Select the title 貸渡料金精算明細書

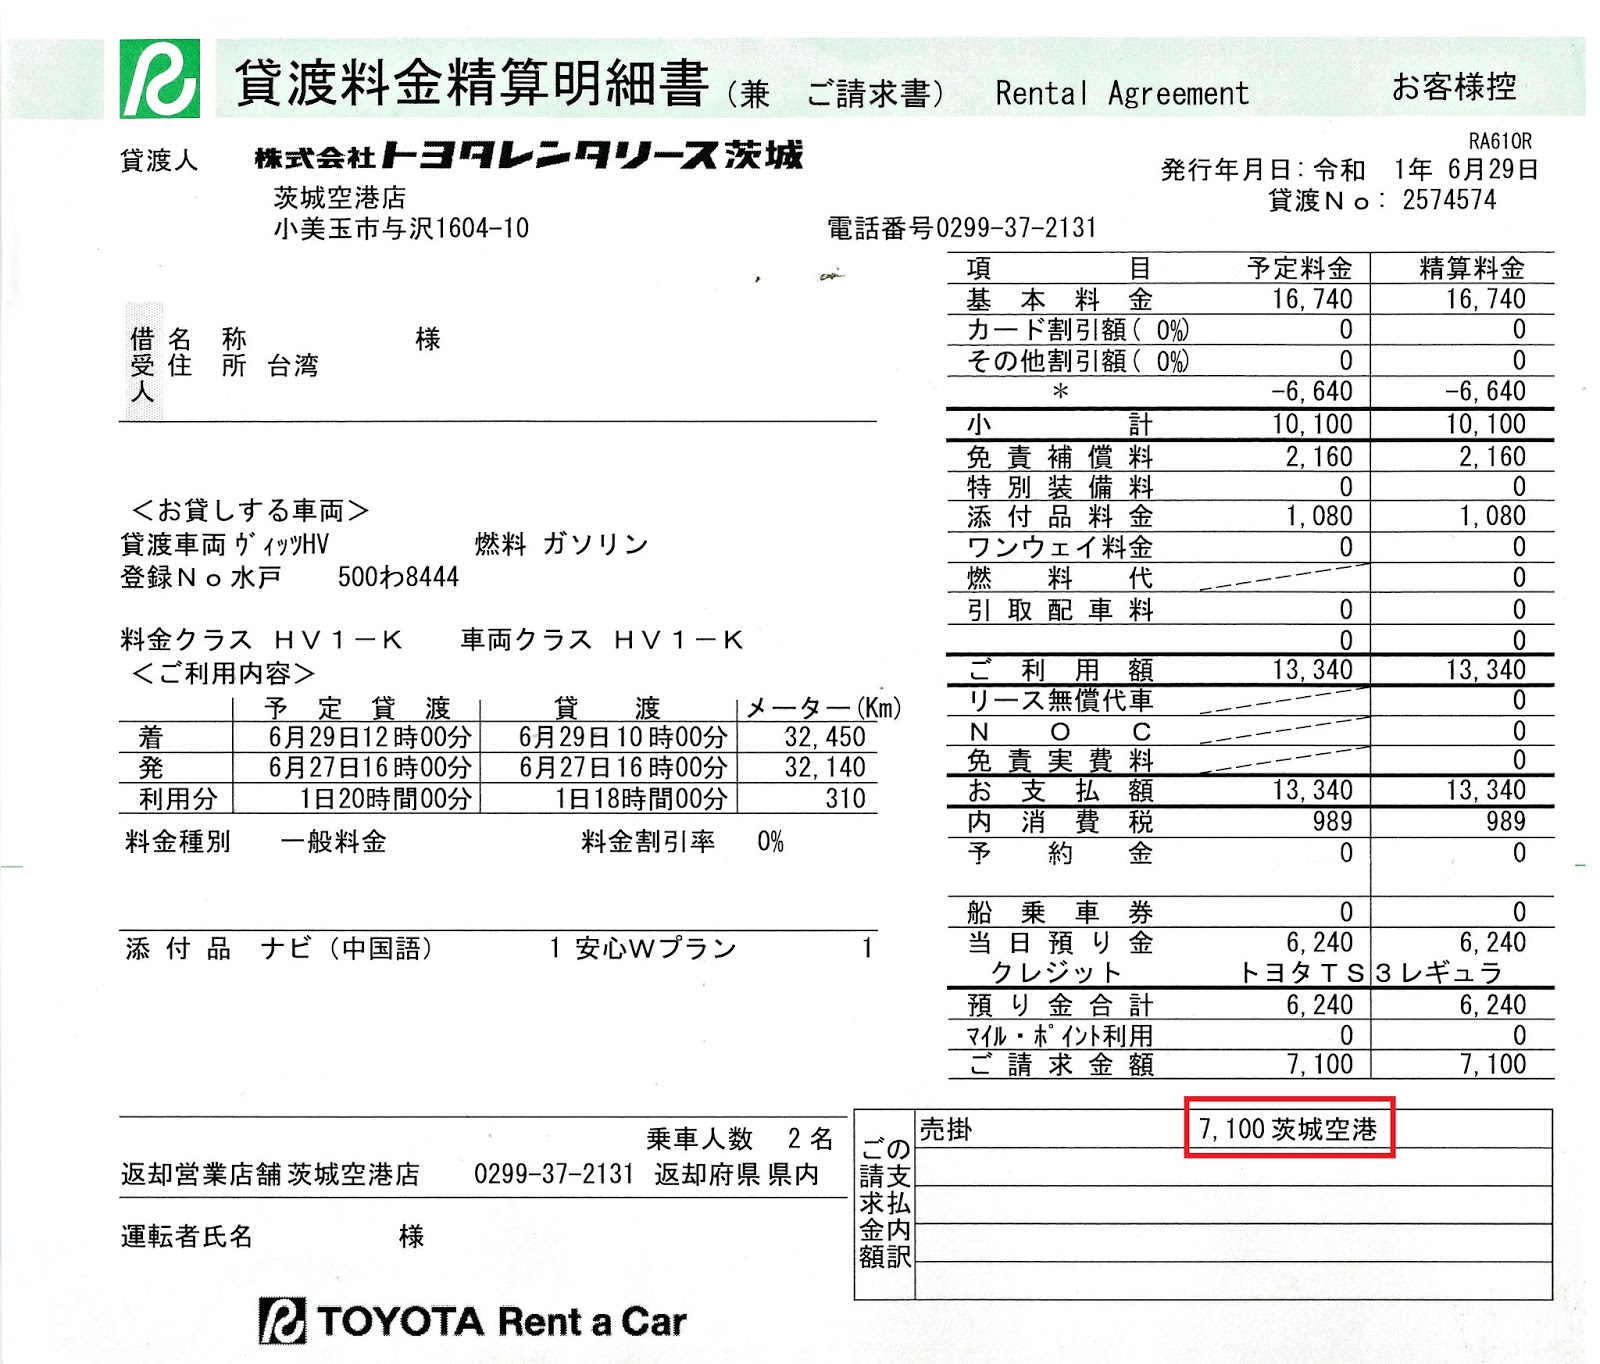tap(472, 83)
